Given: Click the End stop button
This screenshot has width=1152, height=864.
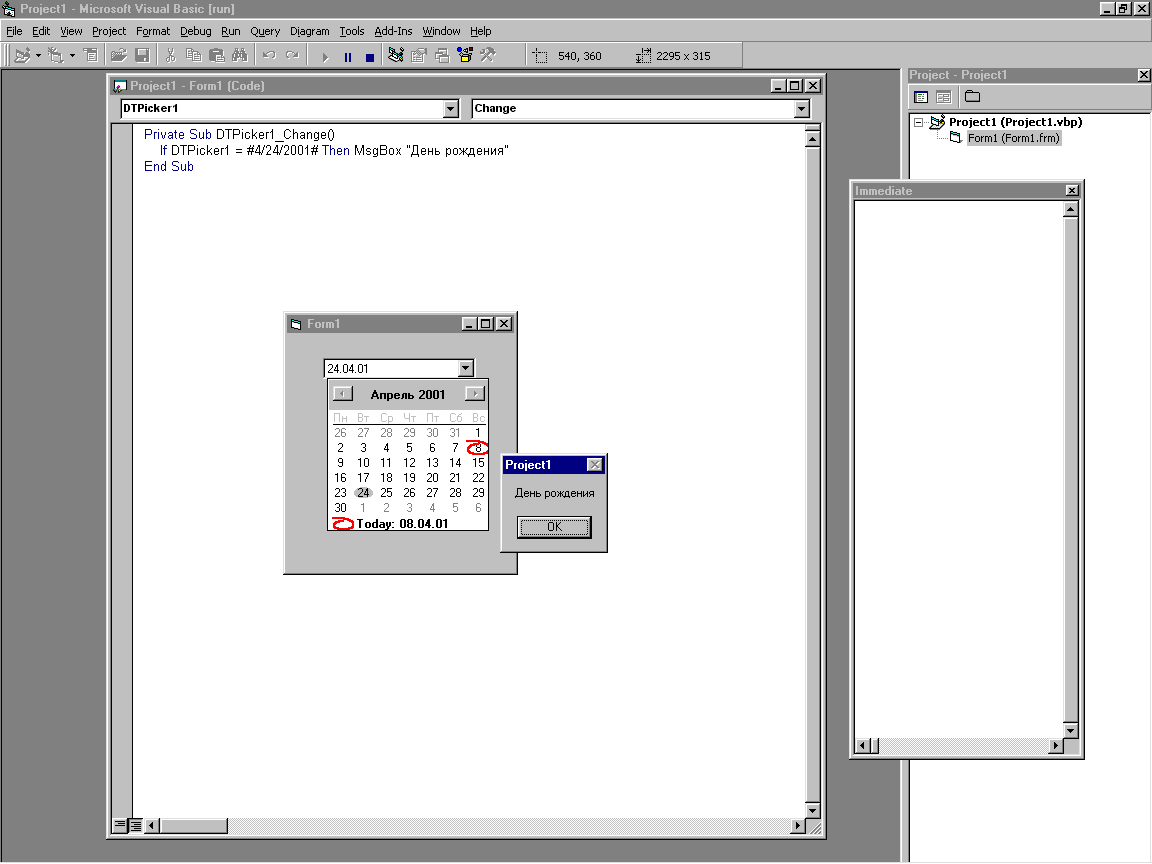Looking at the screenshot, I should tap(370, 57).
